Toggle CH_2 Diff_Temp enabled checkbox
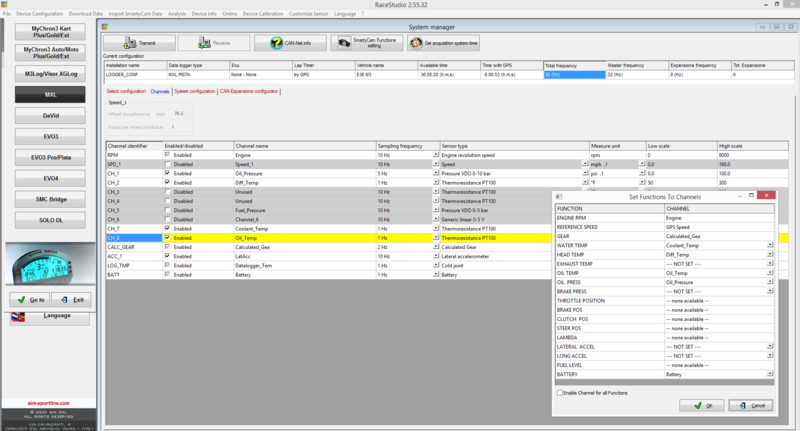The width and height of the screenshot is (800, 431). pos(167,183)
